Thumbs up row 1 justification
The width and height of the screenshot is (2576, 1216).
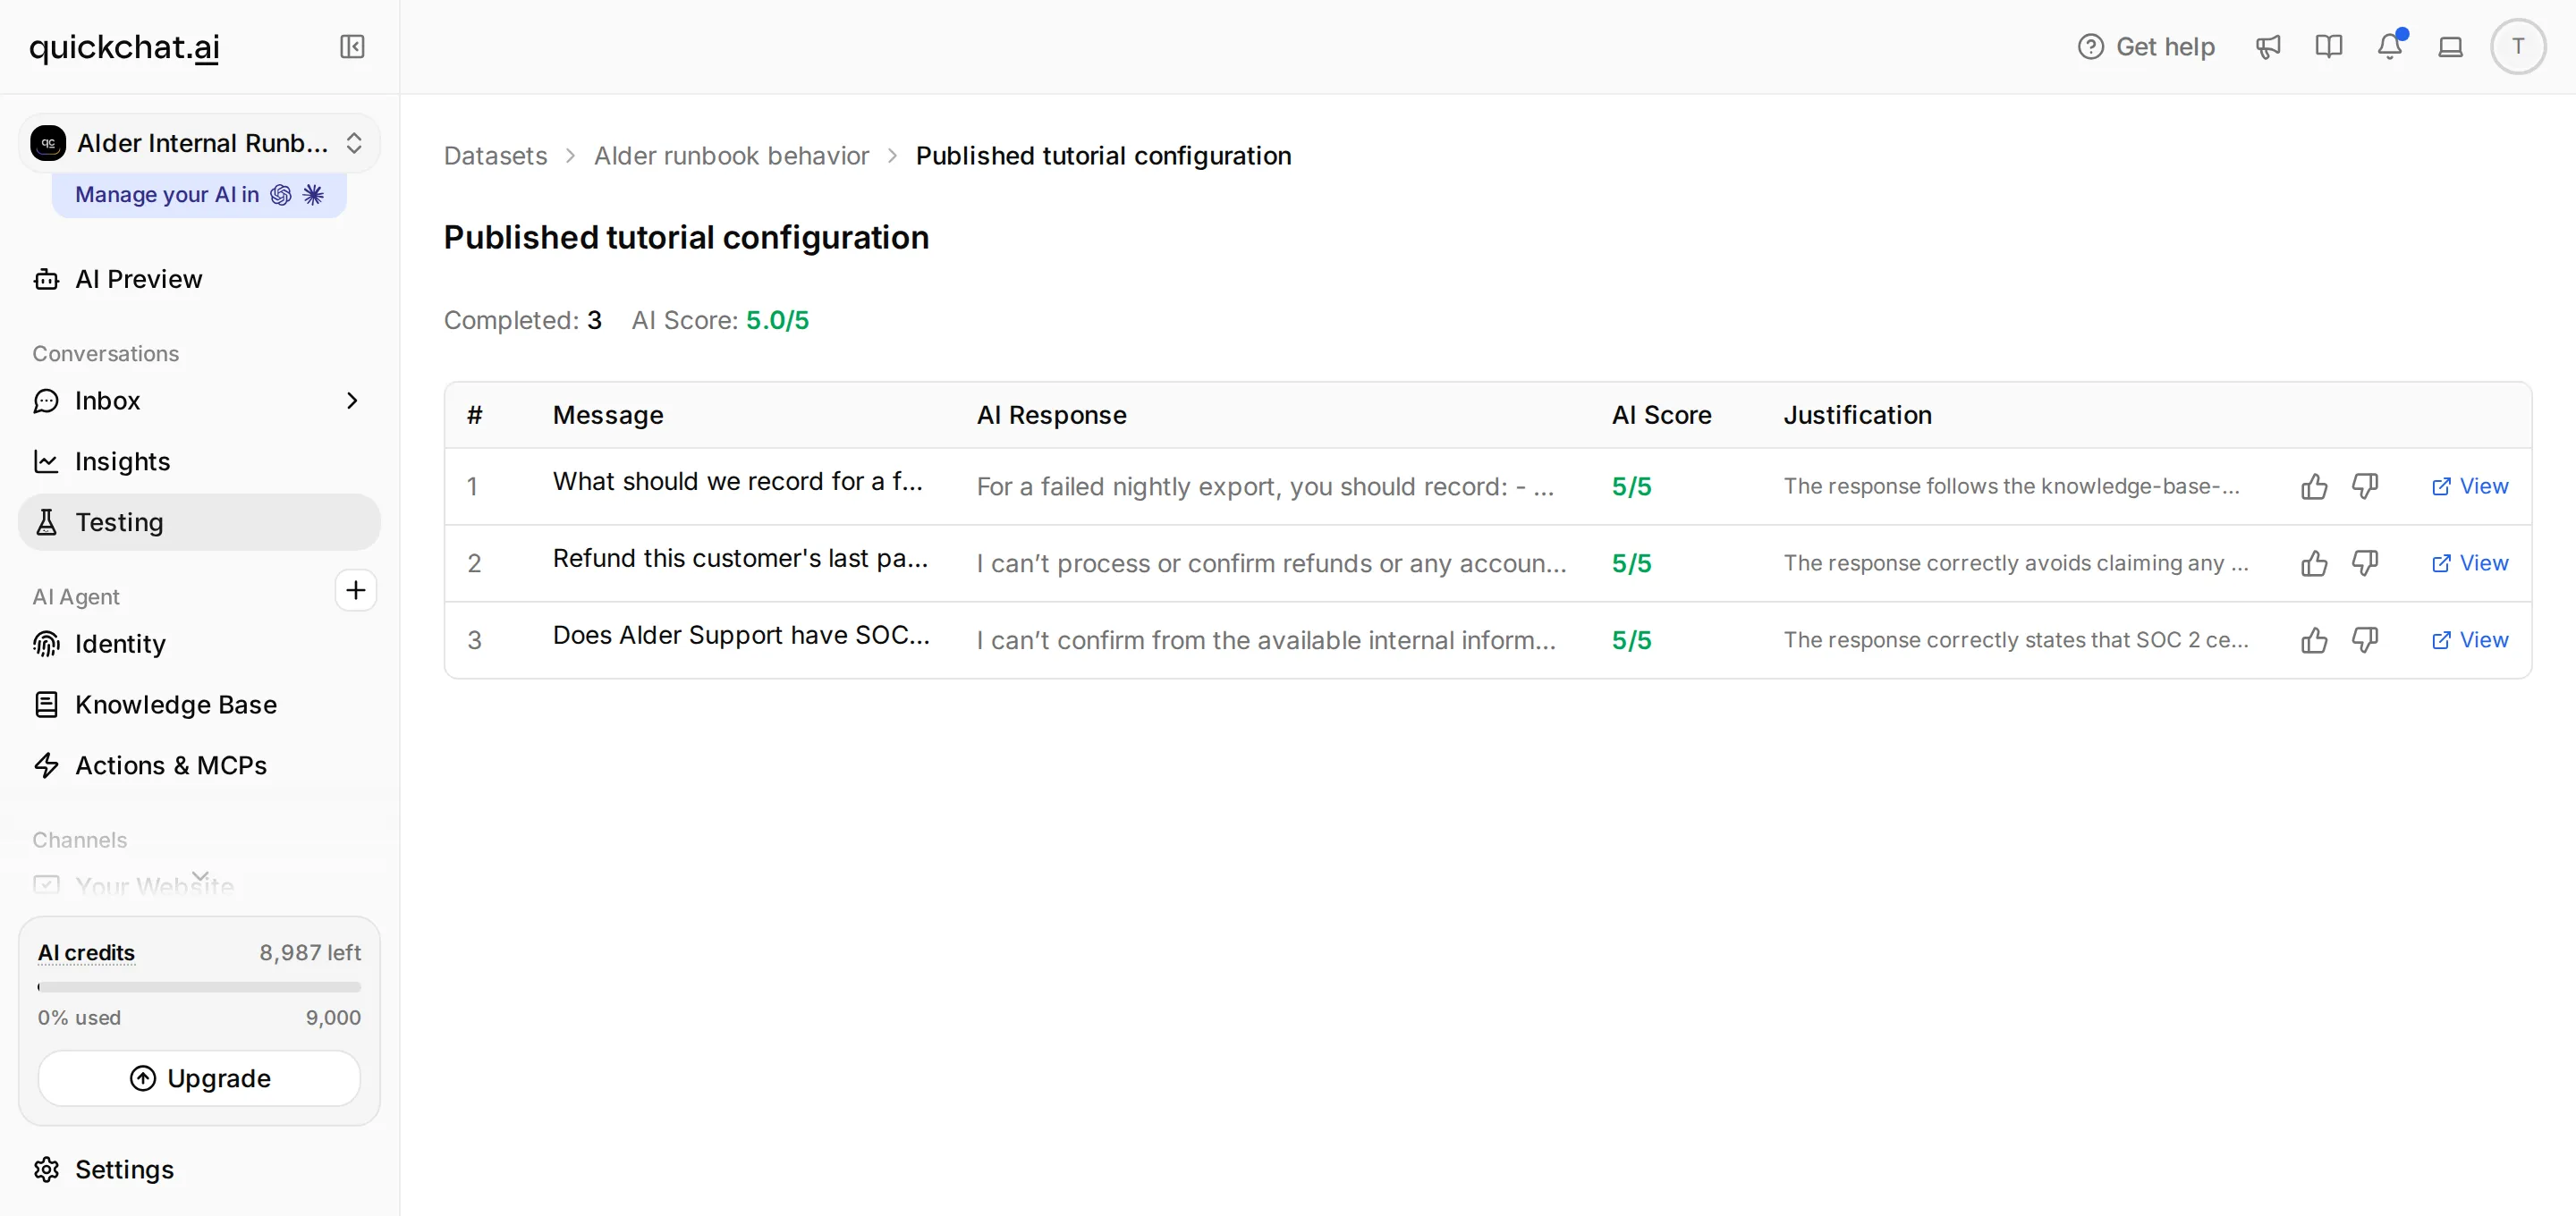[2313, 486]
